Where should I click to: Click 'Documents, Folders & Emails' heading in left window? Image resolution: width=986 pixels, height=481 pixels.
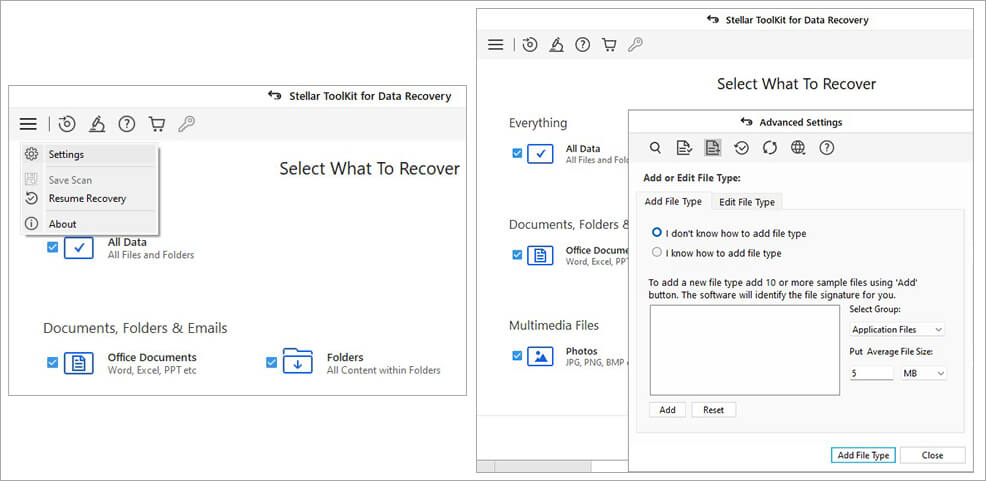click(x=135, y=328)
